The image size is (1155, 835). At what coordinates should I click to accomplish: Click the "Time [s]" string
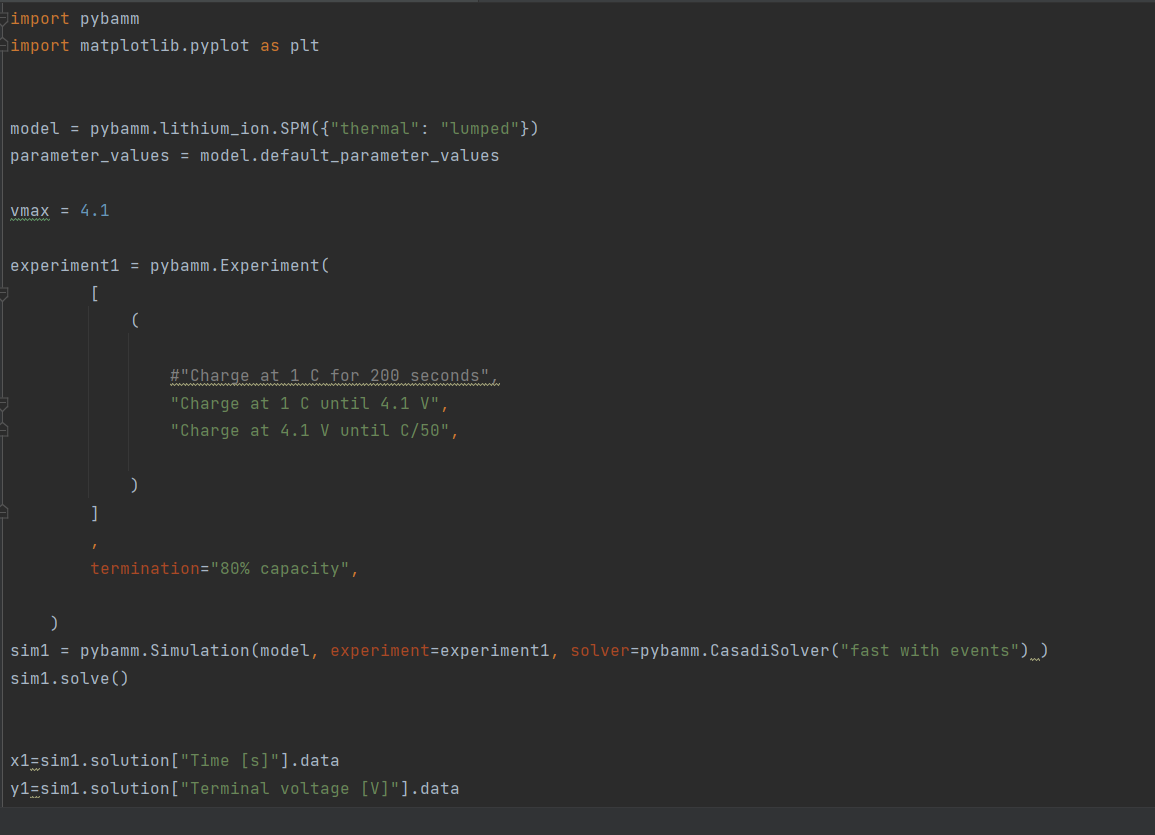230,761
